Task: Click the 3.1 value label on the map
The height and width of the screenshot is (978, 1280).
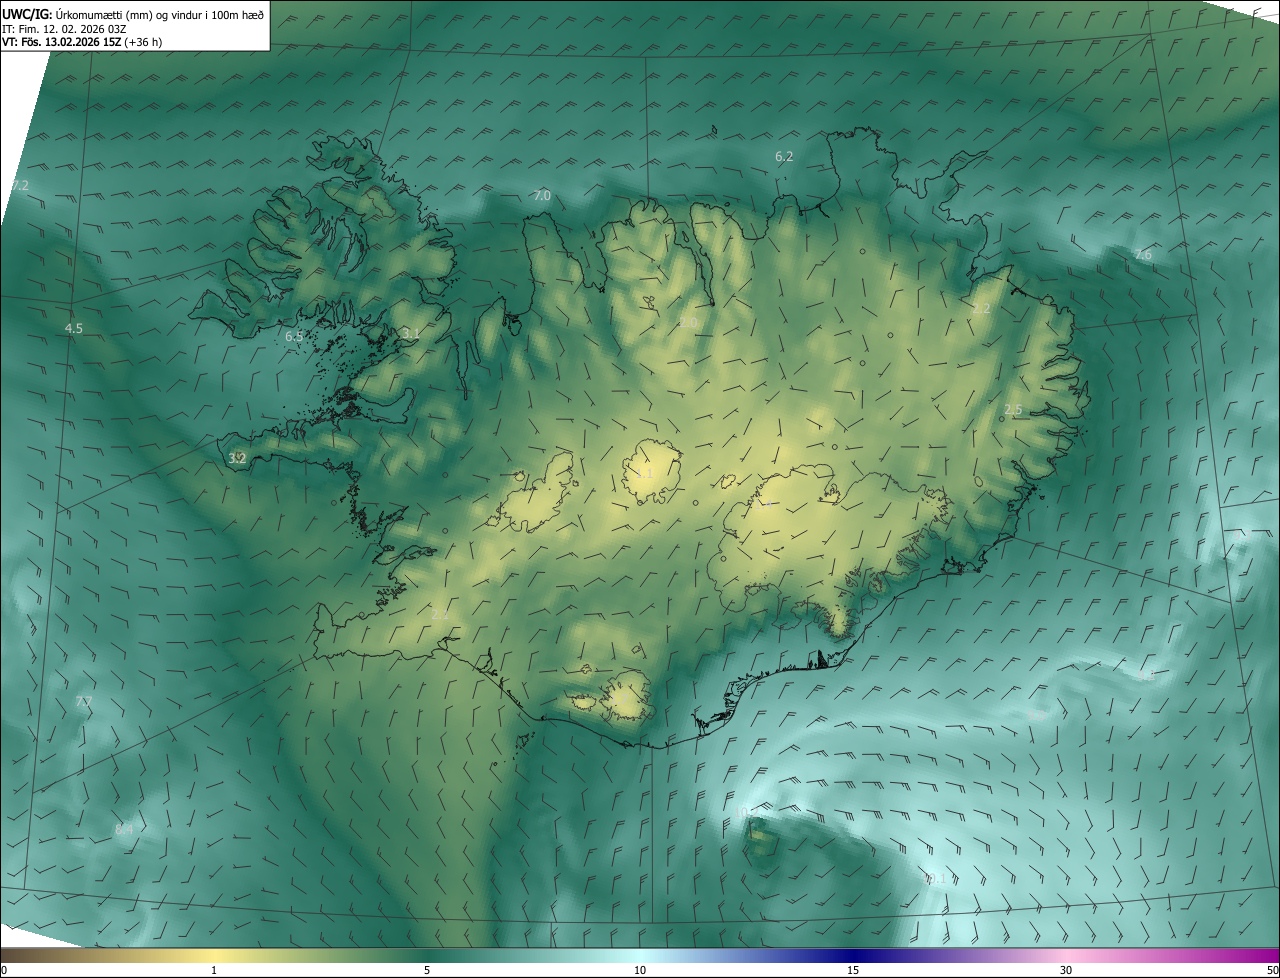Action: pyautogui.click(x=411, y=333)
